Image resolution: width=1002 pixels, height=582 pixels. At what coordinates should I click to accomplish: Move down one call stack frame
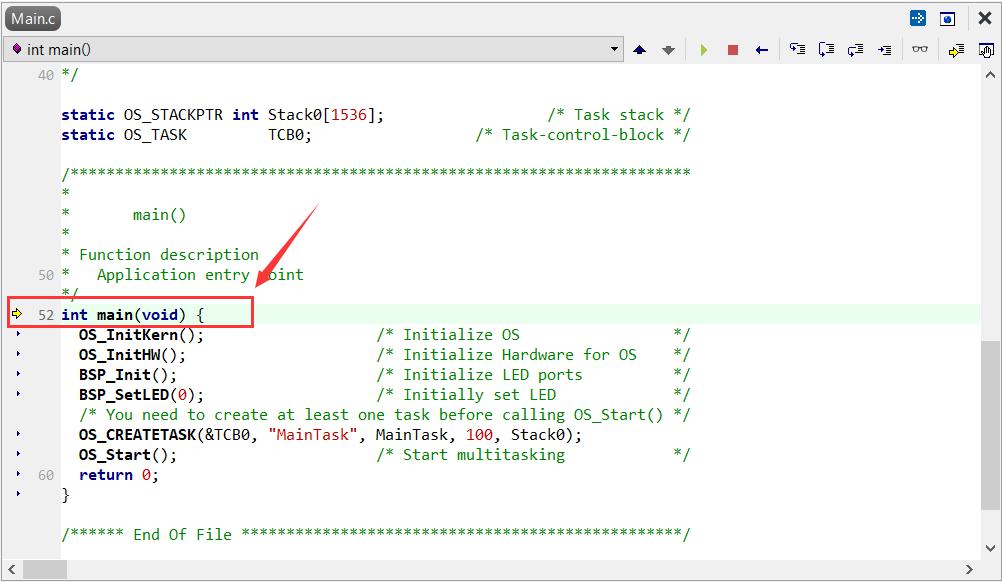(x=668, y=50)
